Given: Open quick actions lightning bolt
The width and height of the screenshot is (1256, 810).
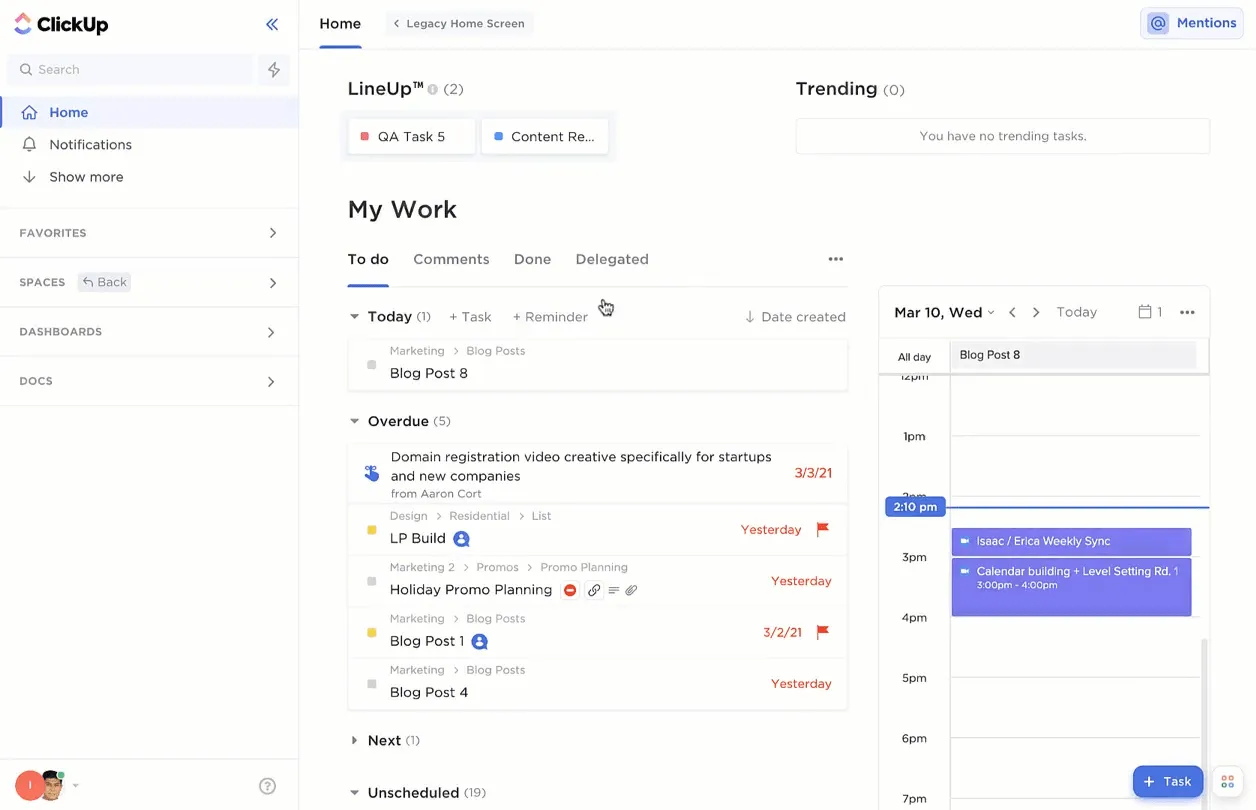Looking at the screenshot, I should point(274,69).
